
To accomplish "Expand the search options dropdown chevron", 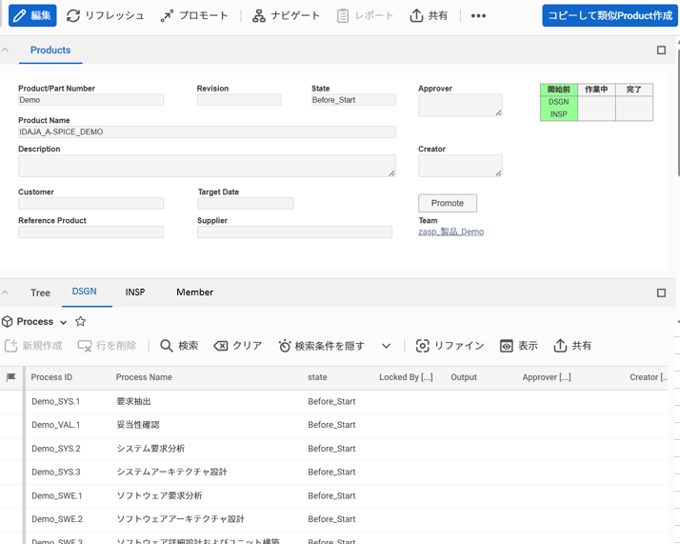I will click(386, 346).
